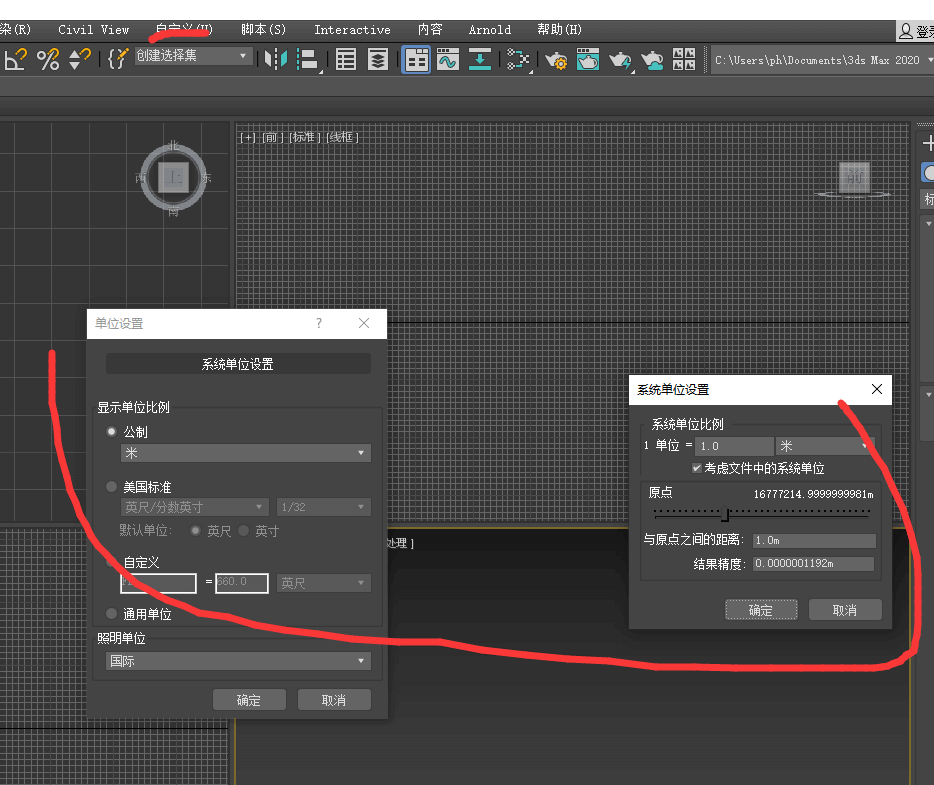Click 取消 in the 系统单位设置 dialog

[844, 610]
